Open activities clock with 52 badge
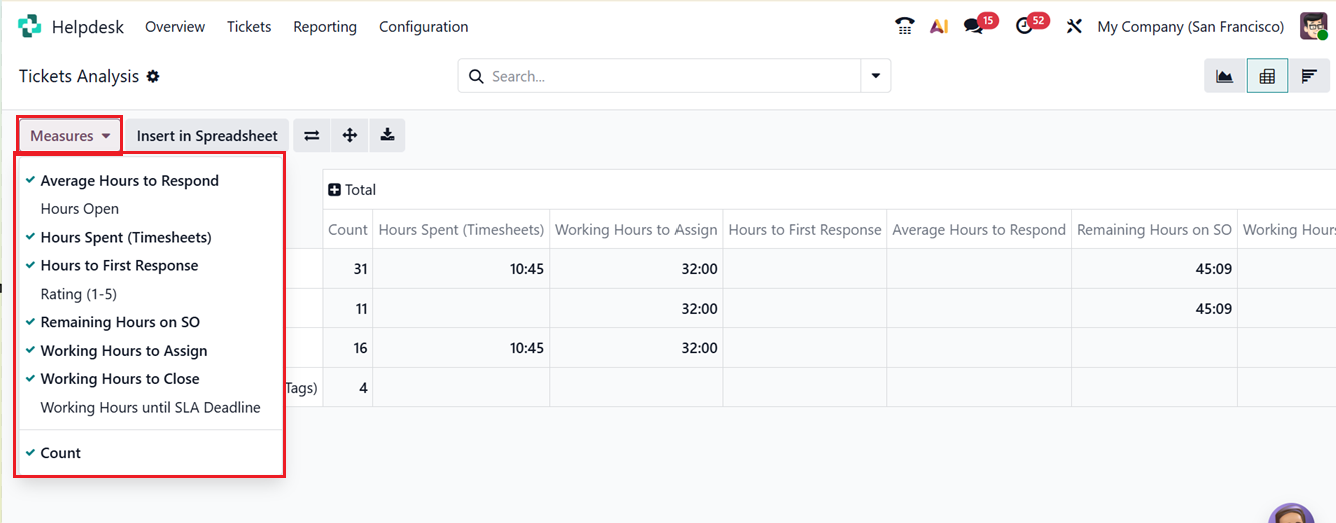Screen dimensions: 1336x523 1024,27
